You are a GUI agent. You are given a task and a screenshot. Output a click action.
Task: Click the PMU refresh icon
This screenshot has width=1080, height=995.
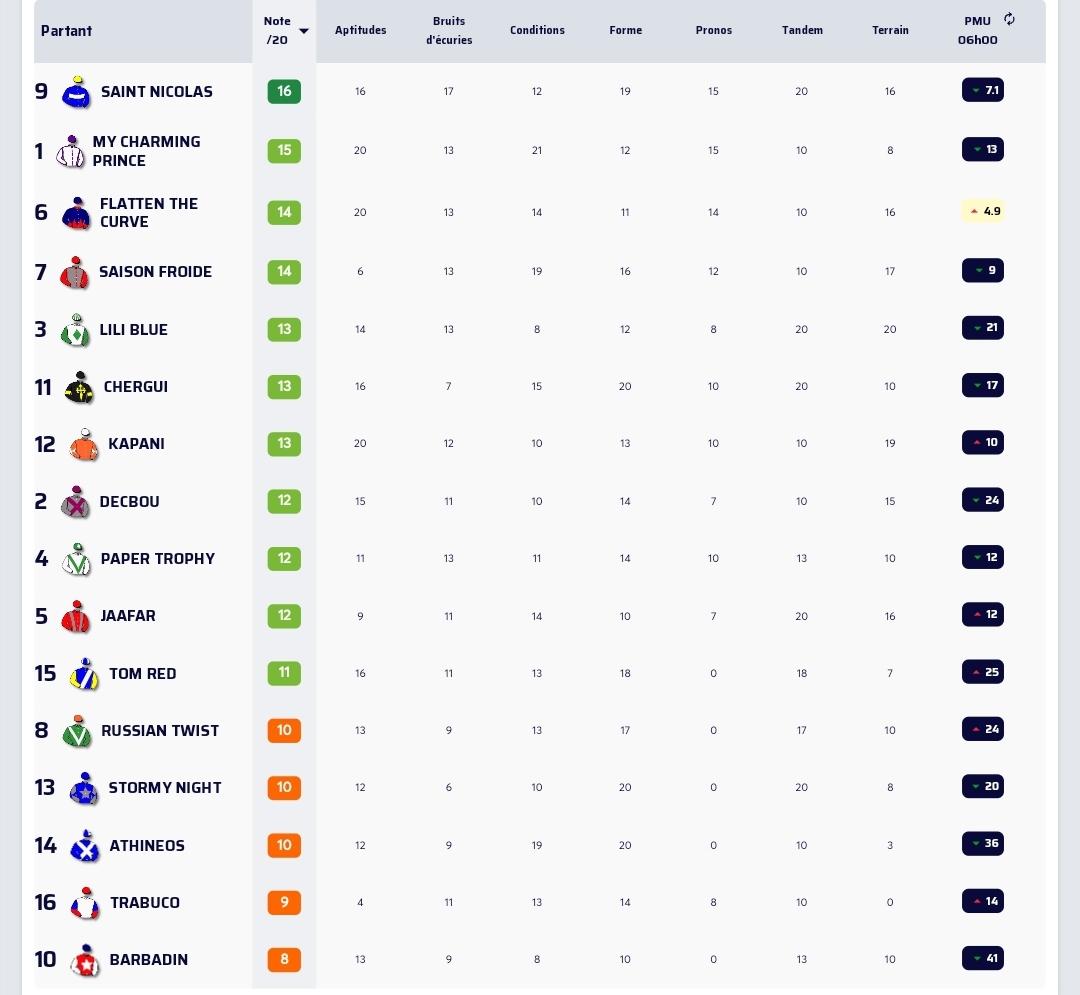pyautogui.click(x=1009, y=19)
